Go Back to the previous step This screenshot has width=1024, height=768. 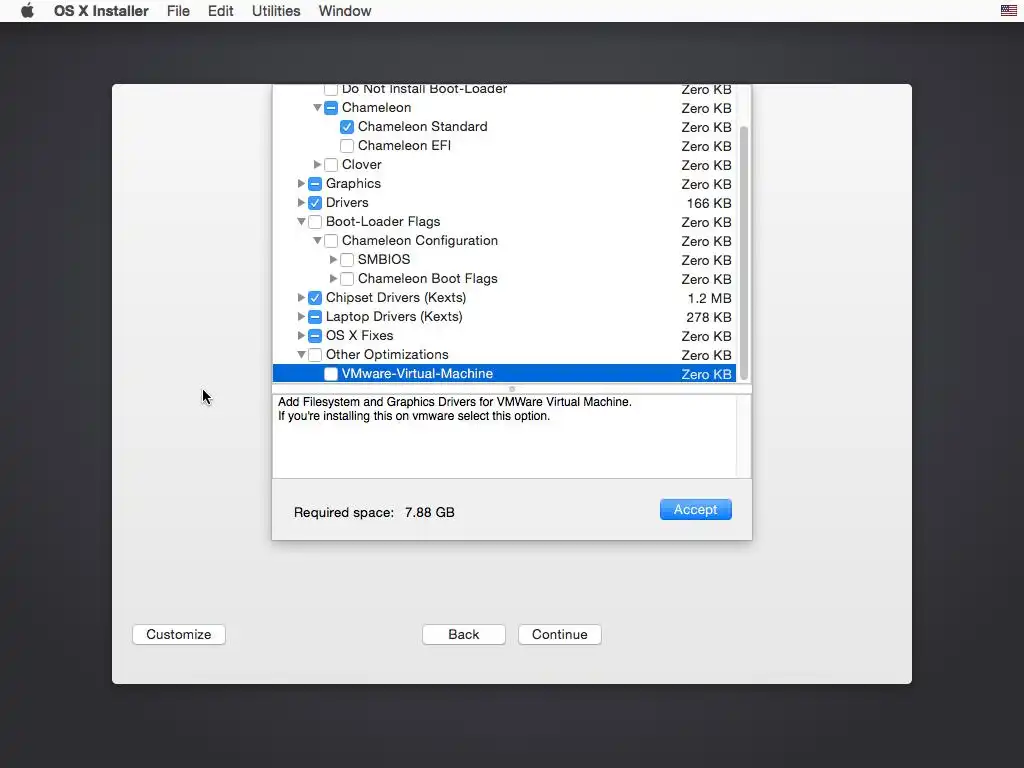tap(464, 634)
